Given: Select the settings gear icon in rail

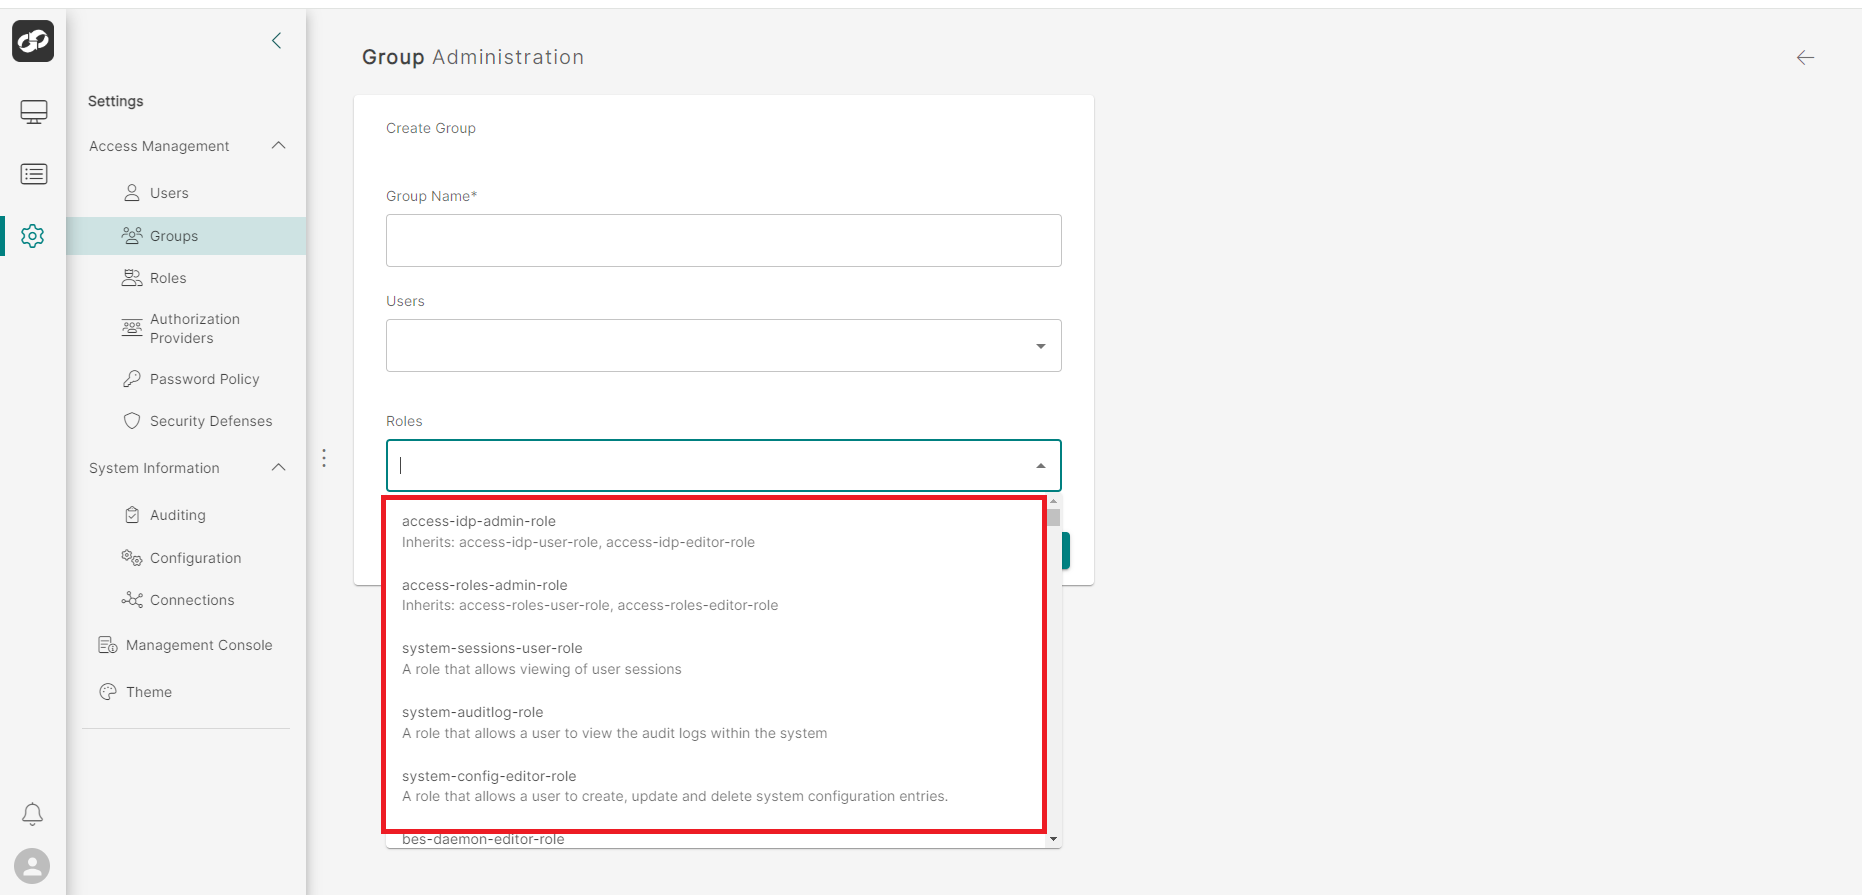Looking at the screenshot, I should tap(33, 236).
